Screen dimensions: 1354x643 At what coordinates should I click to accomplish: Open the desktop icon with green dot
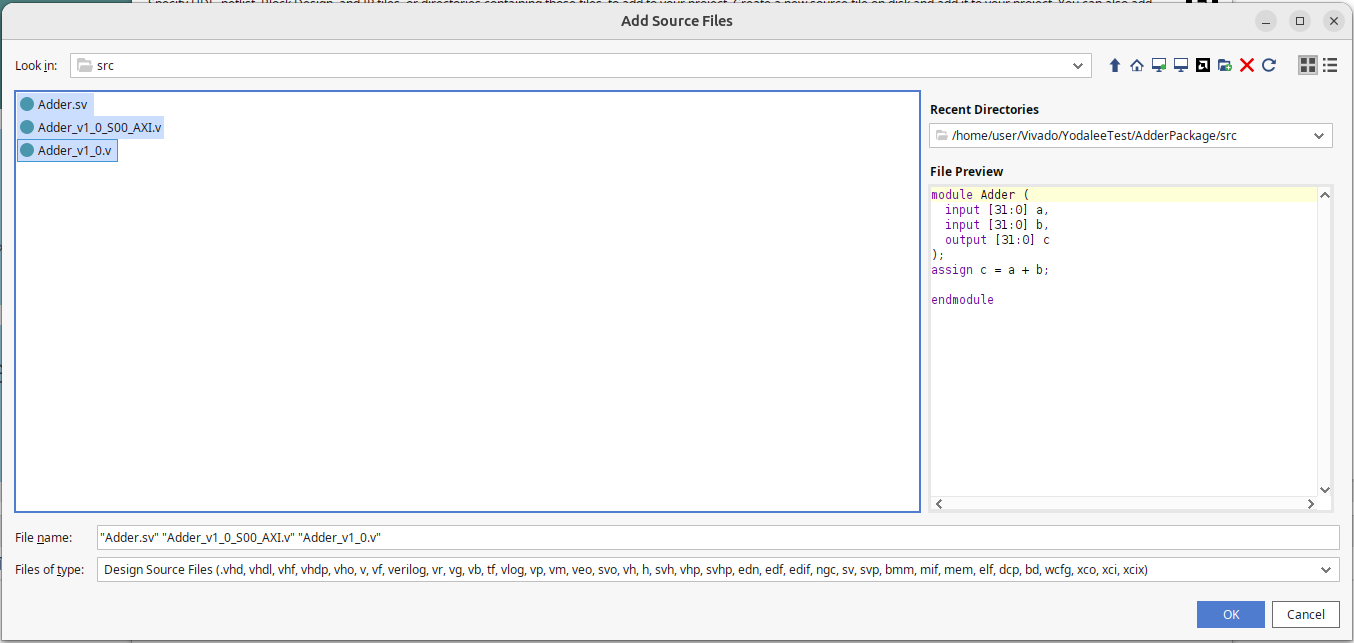tap(1159, 65)
